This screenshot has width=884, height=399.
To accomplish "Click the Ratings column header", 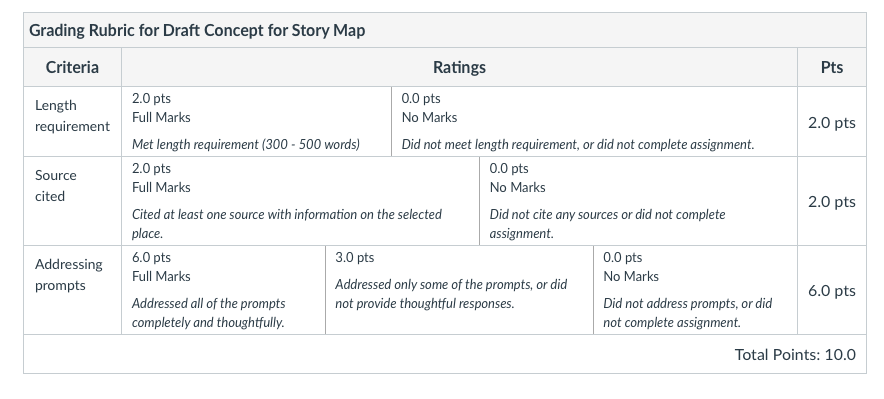I will (x=459, y=67).
